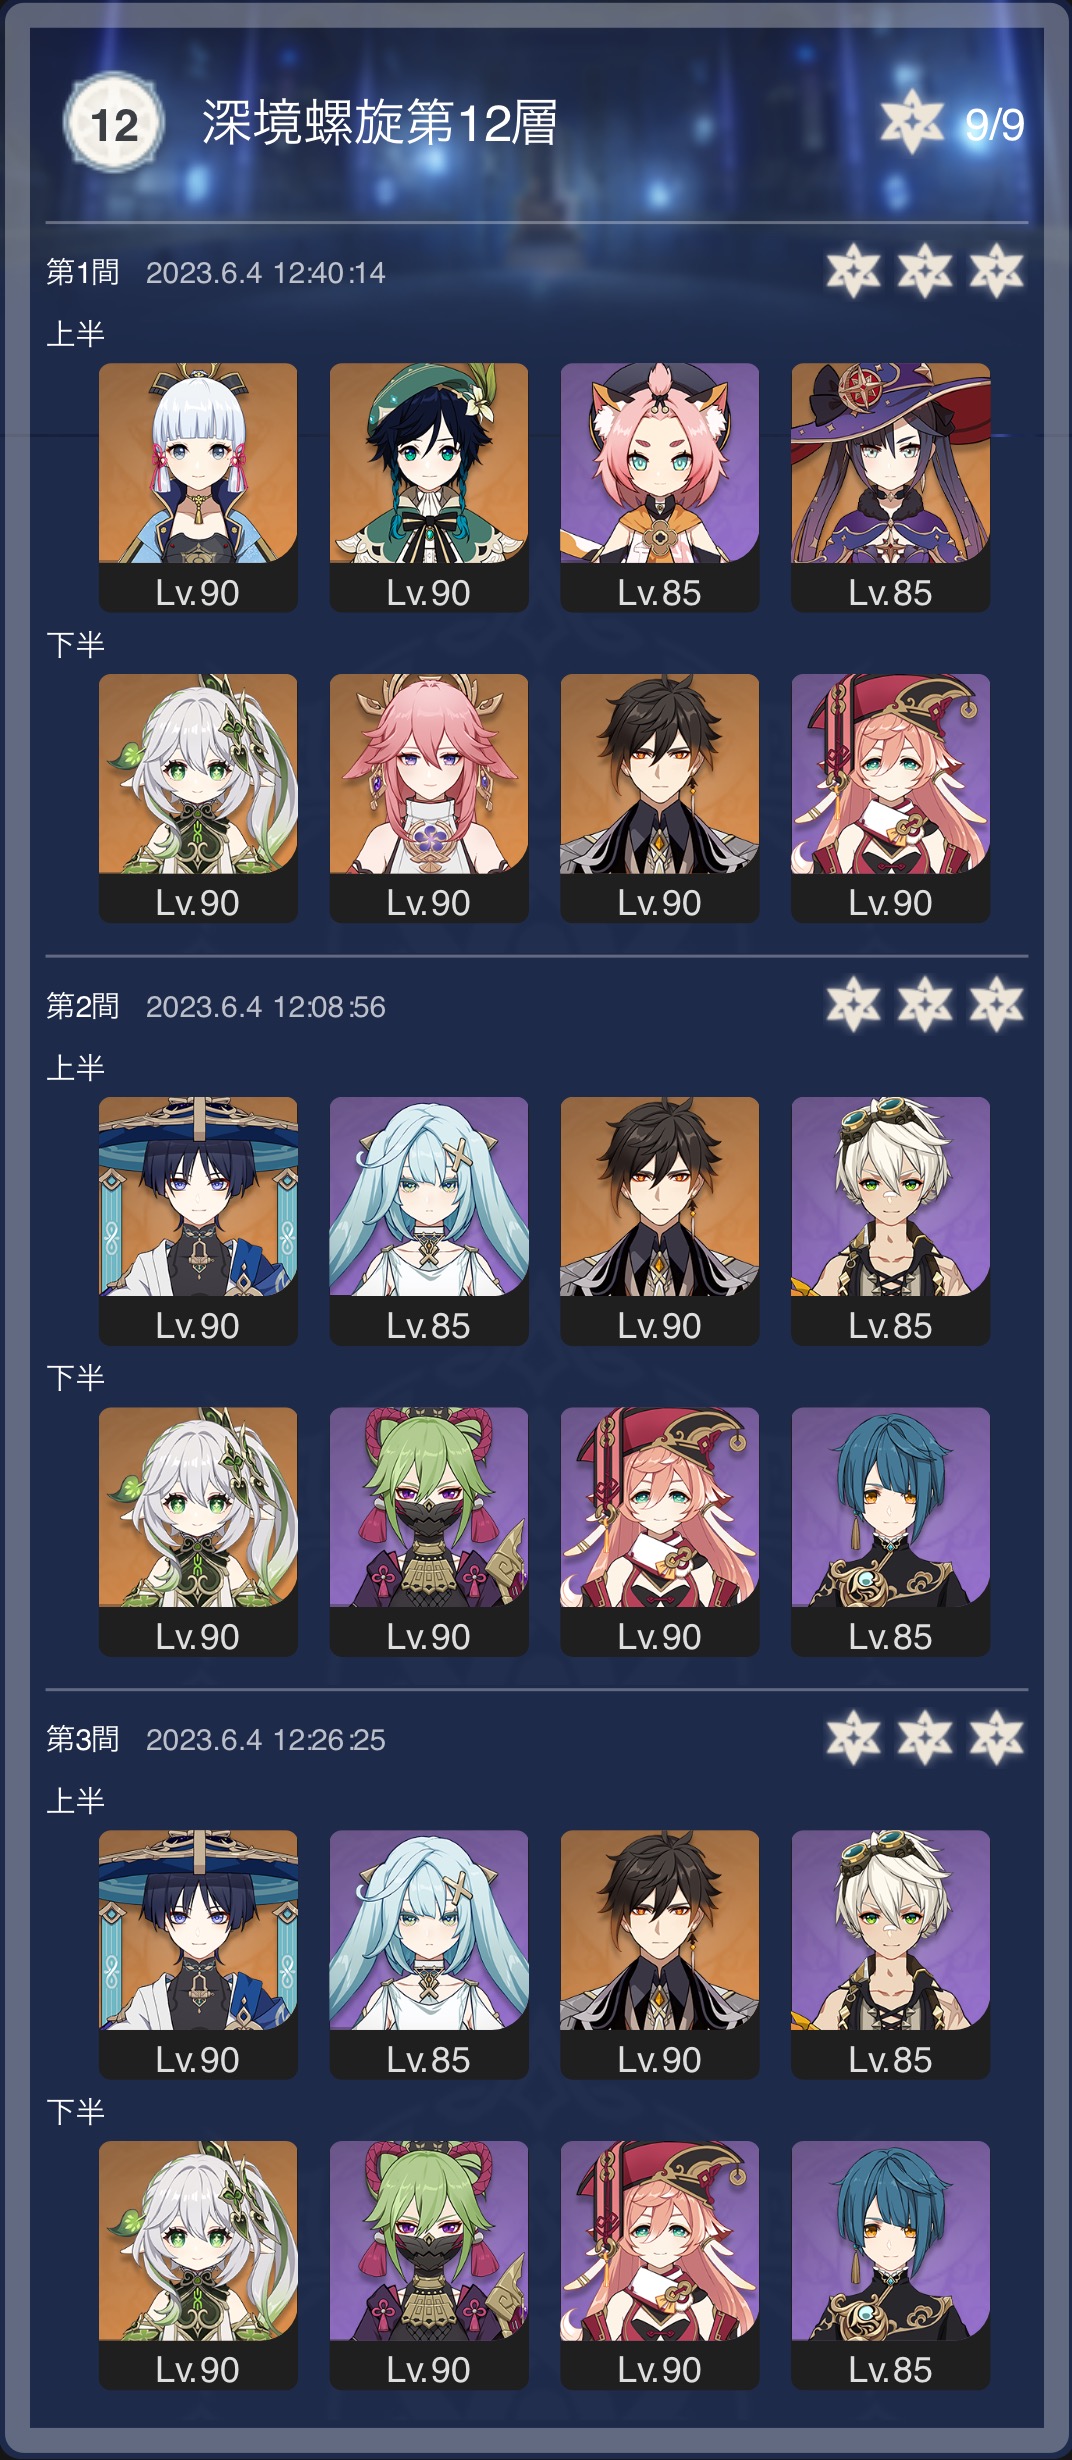Open Mona portrait with purple witch hat
This screenshot has height=2460, width=1072.
click(891, 487)
